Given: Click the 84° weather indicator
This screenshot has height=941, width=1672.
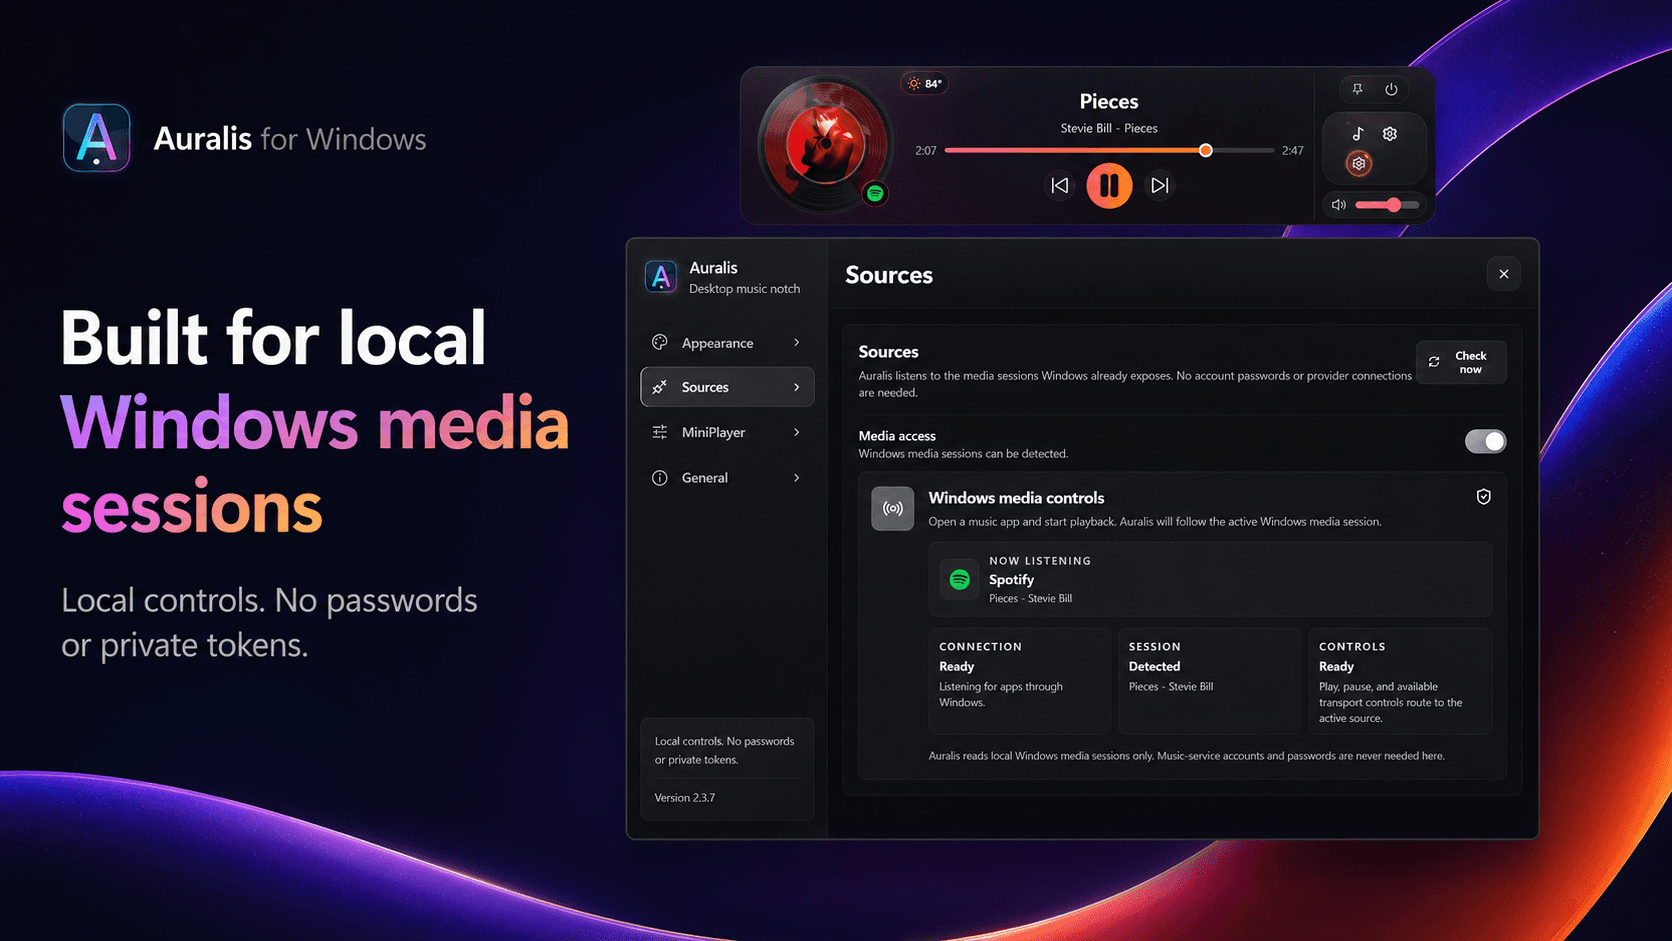Looking at the screenshot, I should (925, 84).
